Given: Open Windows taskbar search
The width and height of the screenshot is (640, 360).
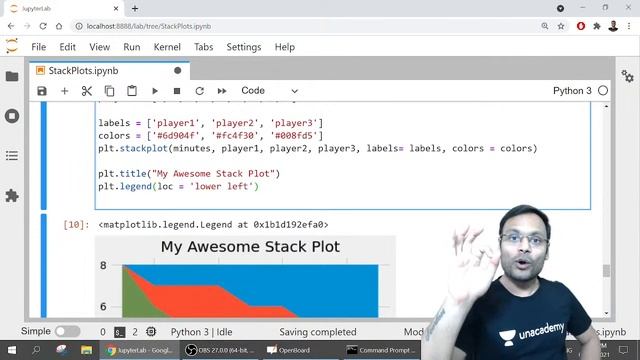Looking at the screenshot, I should pyautogui.click(x=36, y=350).
